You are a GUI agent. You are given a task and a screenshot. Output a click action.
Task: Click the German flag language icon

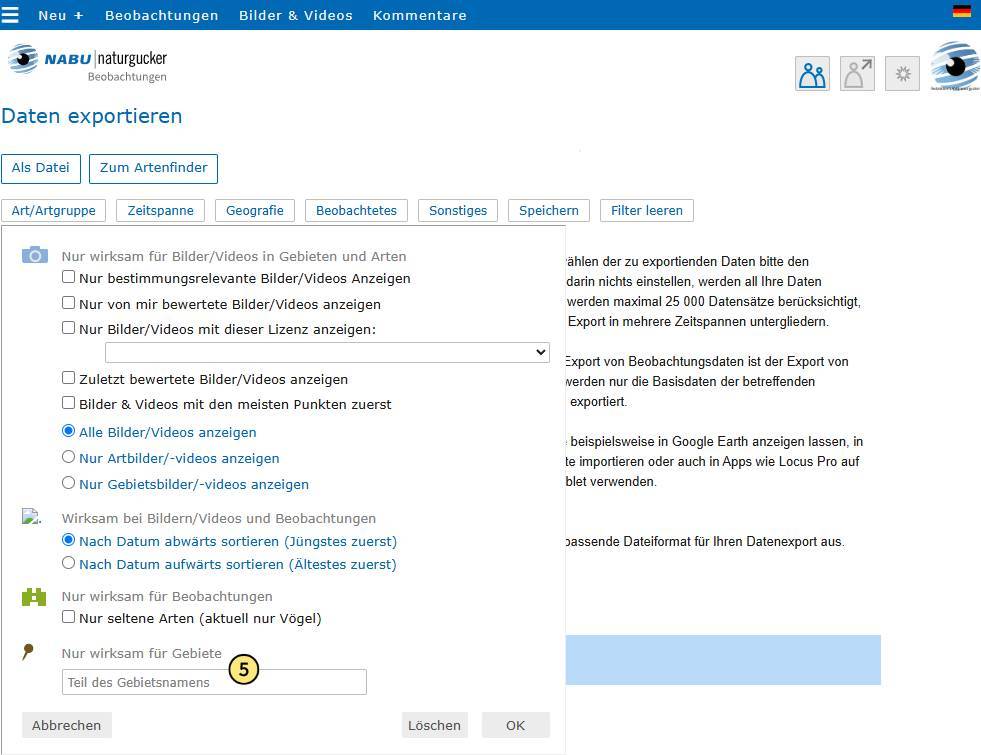pos(961,11)
